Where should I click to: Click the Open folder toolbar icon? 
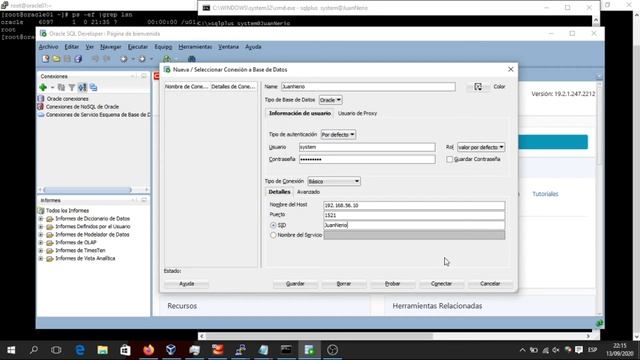pyautogui.click(x=56, y=59)
